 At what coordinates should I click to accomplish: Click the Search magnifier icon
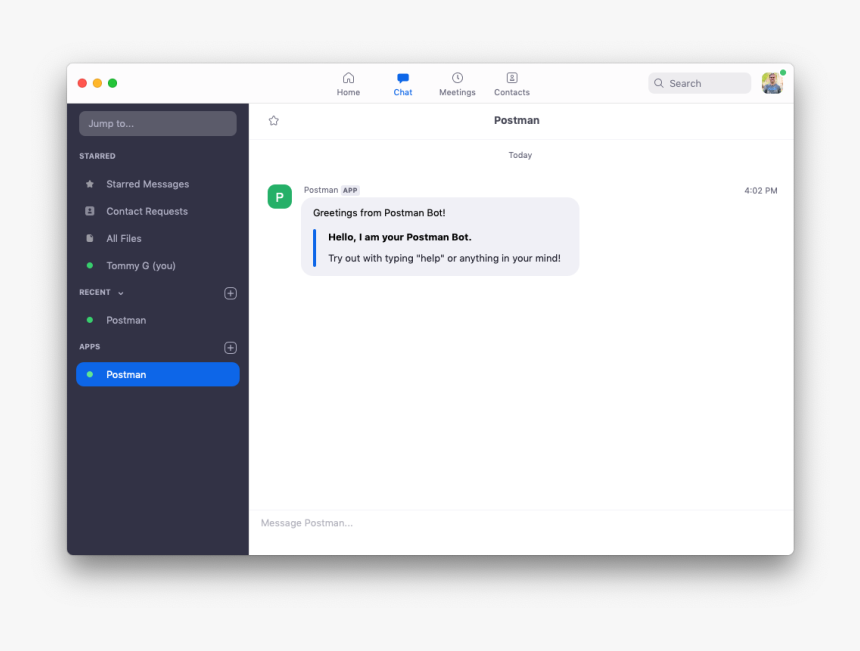[x=659, y=83]
